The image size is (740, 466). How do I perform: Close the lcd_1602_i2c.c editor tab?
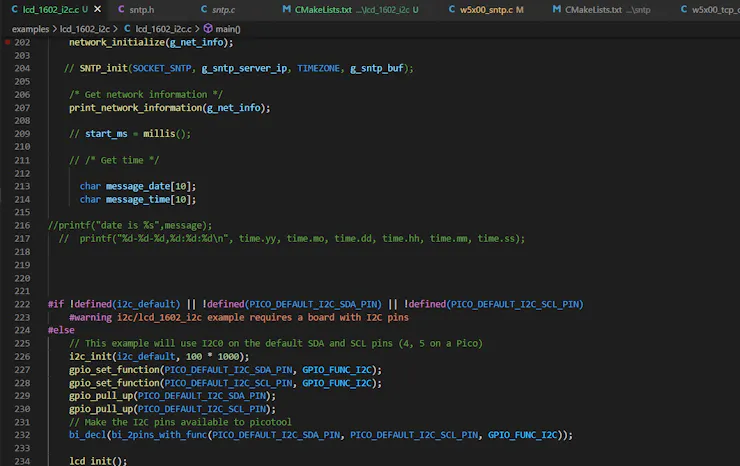click(x=97, y=9)
